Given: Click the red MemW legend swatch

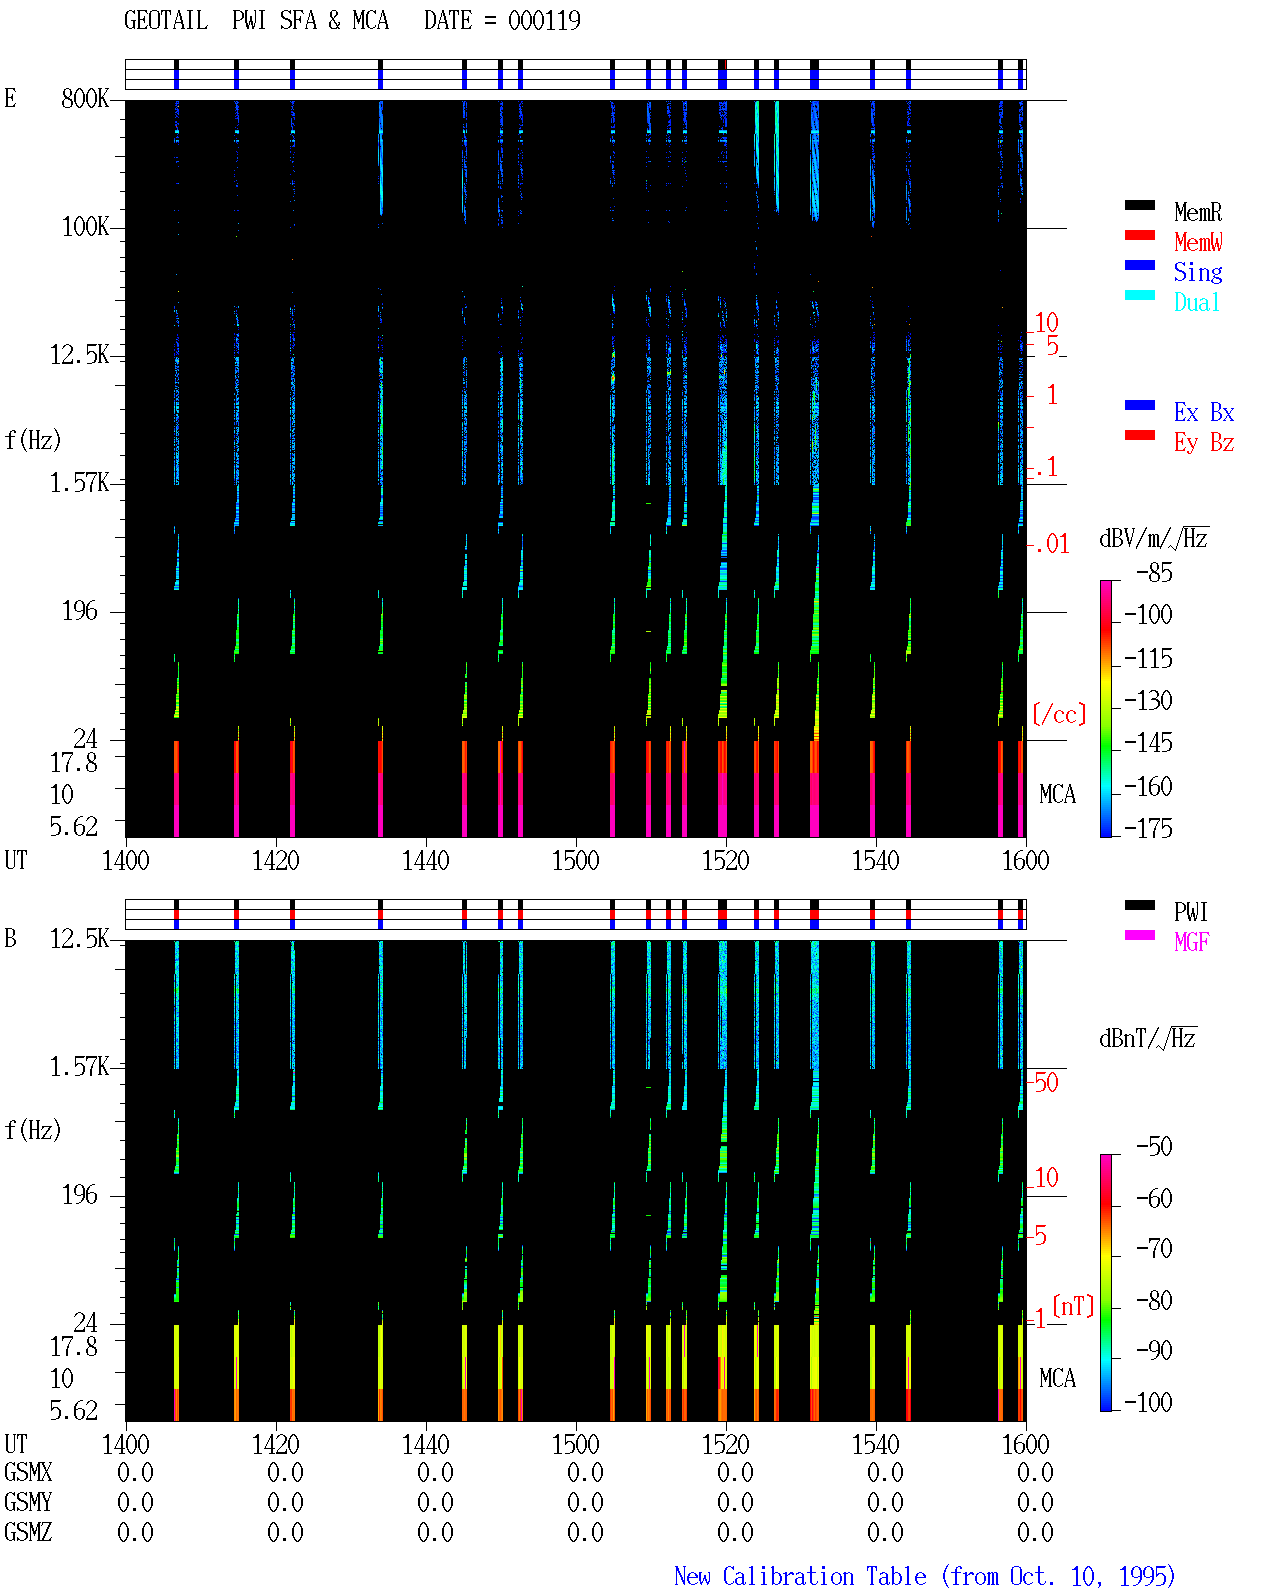Looking at the screenshot, I should [x=1140, y=235].
